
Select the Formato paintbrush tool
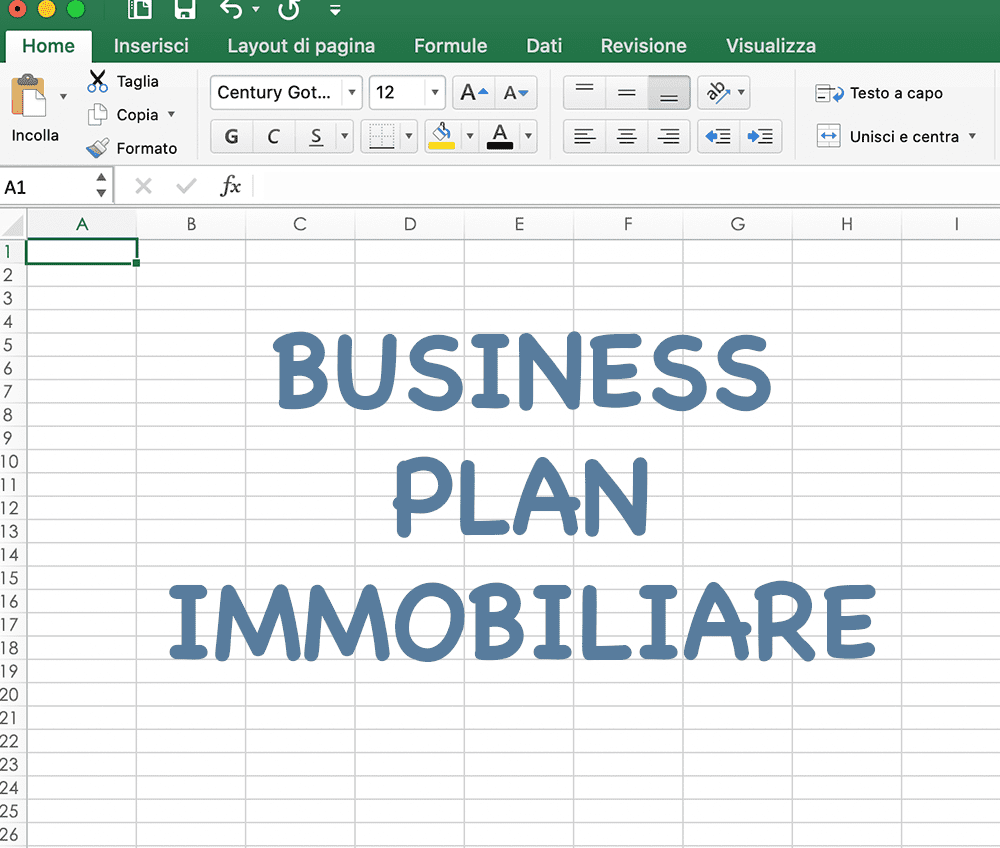[98, 148]
